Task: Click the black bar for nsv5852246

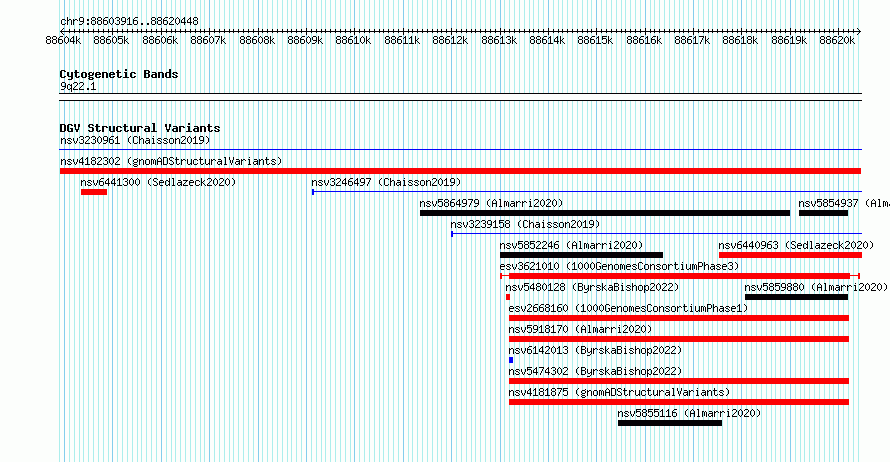Action: click(581, 255)
